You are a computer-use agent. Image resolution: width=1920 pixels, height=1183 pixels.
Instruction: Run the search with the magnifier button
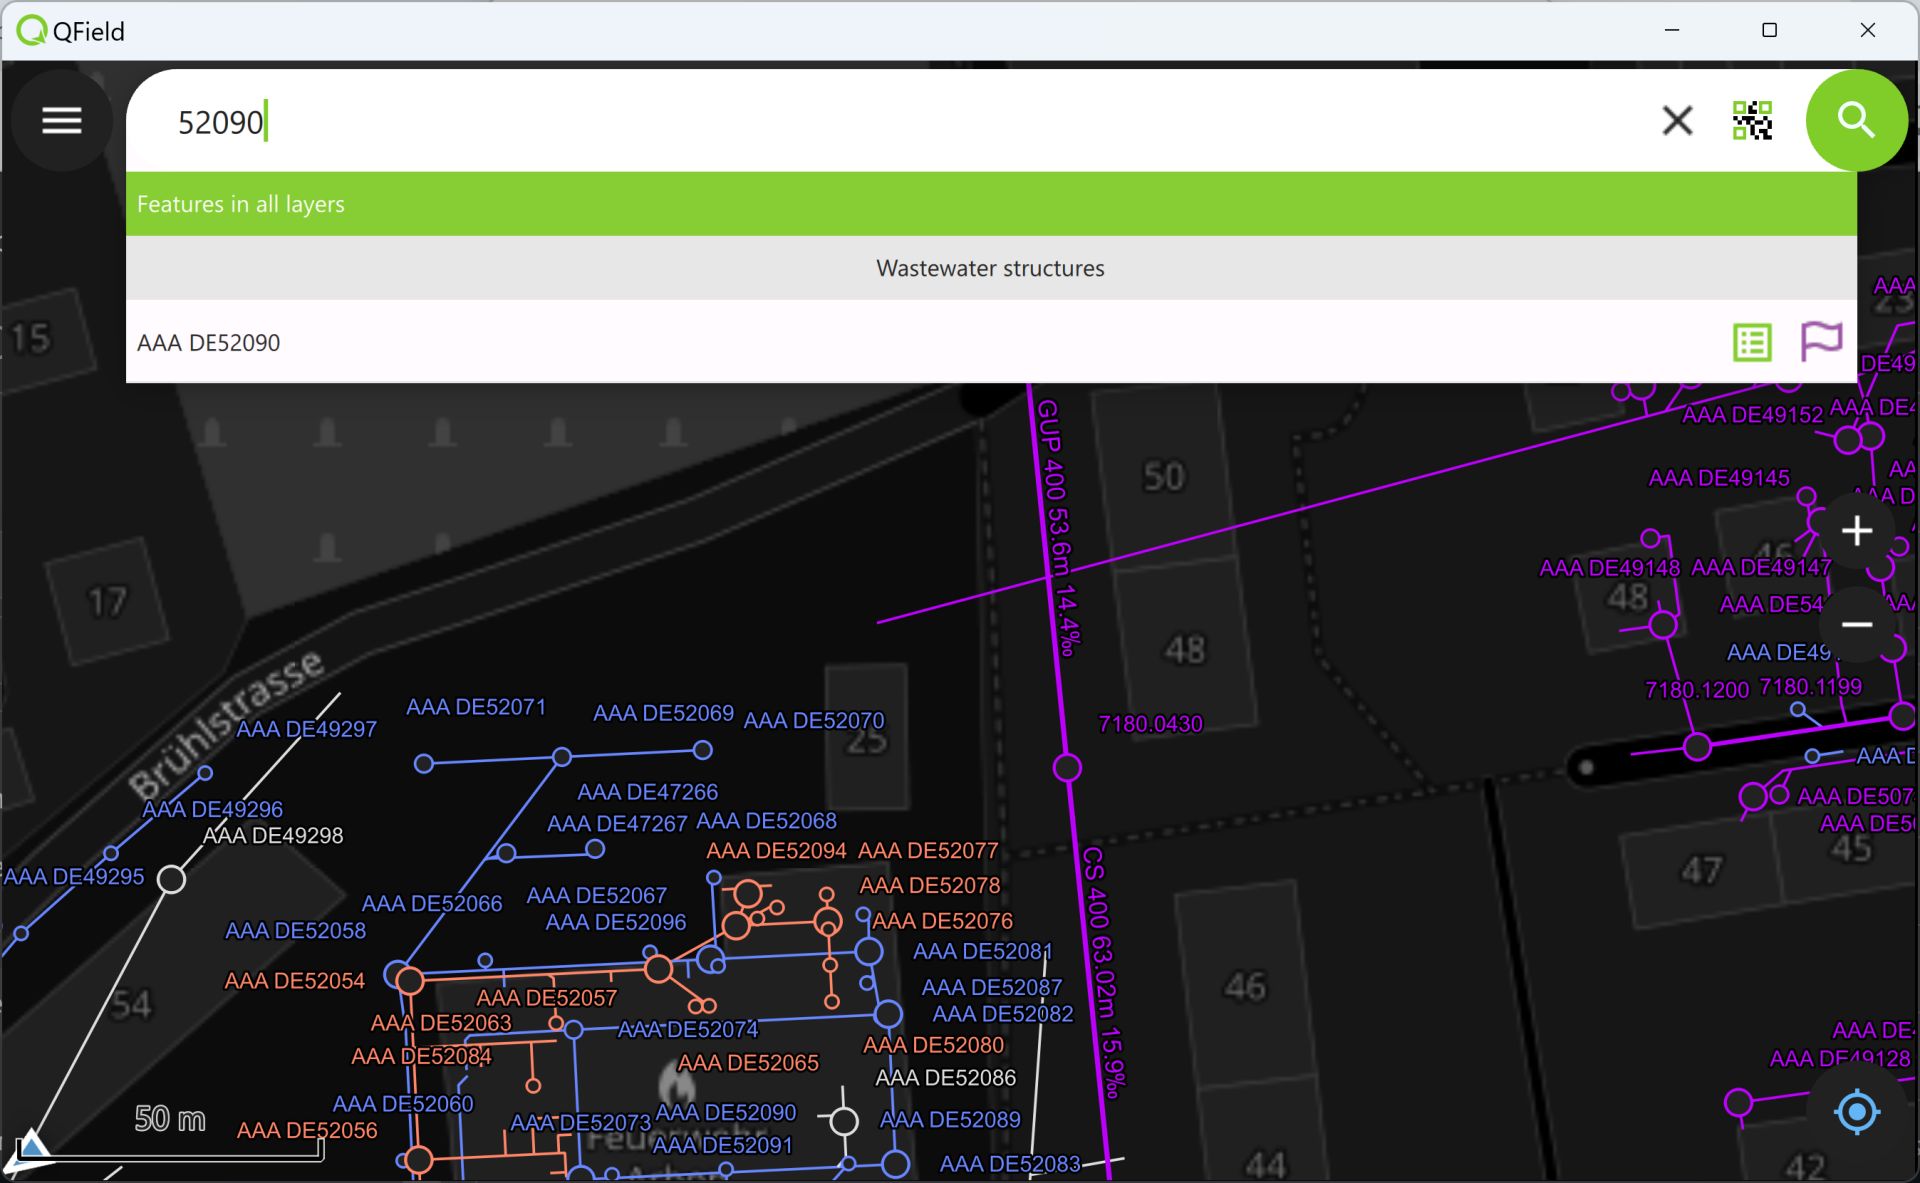[1855, 120]
